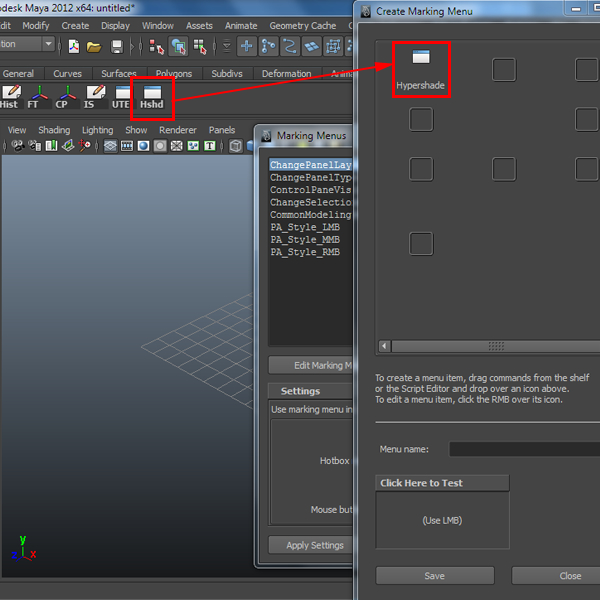Switch to the Deformation shelf tab

[287, 73]
